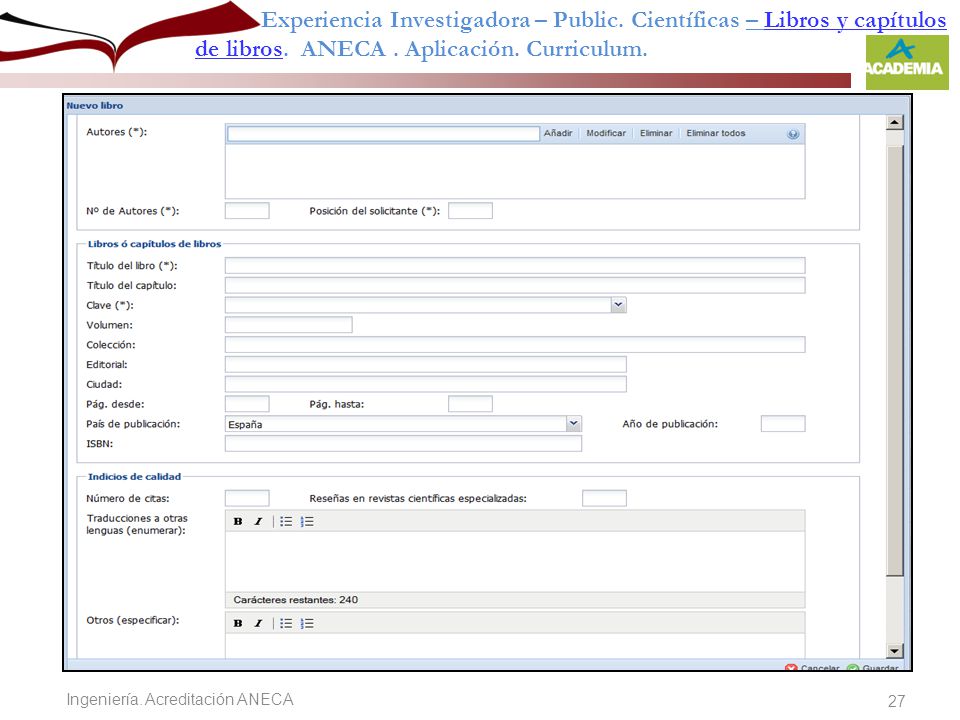Screen dimensions: 960x720
Task: Toggle bold in Otros (especificar) editor
Action: (x=238, y=623)
